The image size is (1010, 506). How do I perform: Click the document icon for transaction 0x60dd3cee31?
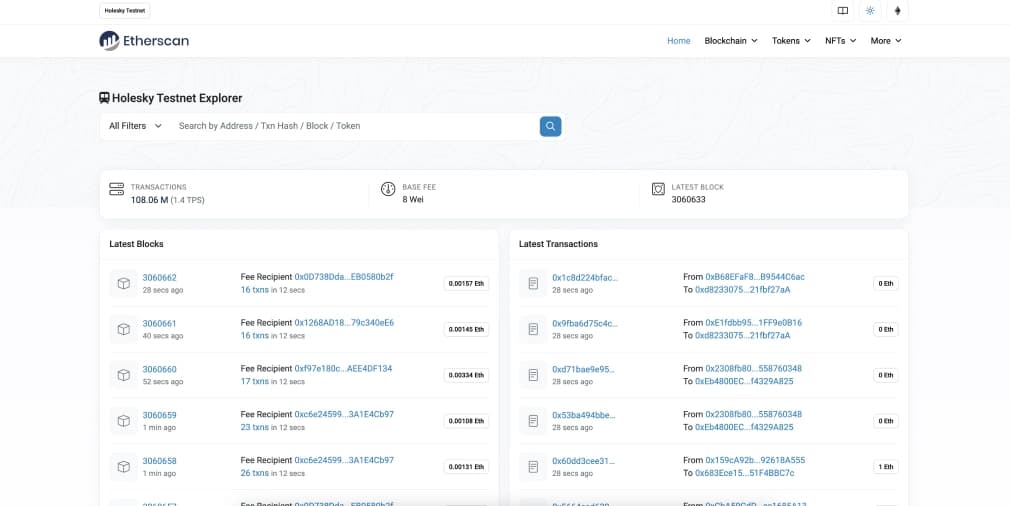coord(533,467)
